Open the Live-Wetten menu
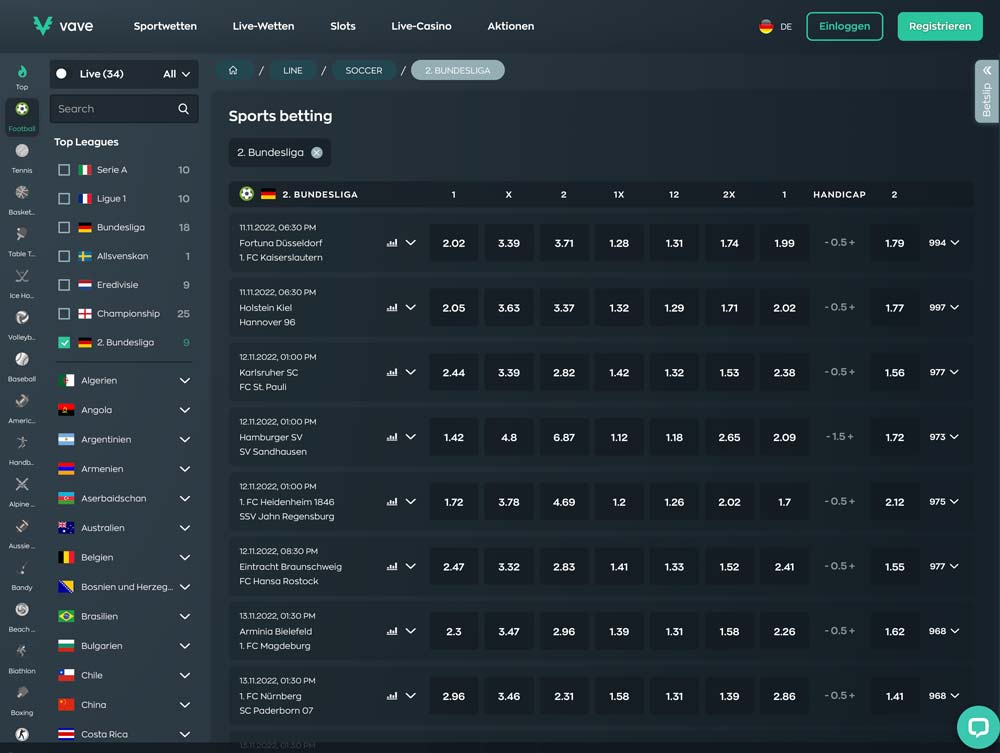Screen dimensions: 1000x753 [x=263, y=26]
